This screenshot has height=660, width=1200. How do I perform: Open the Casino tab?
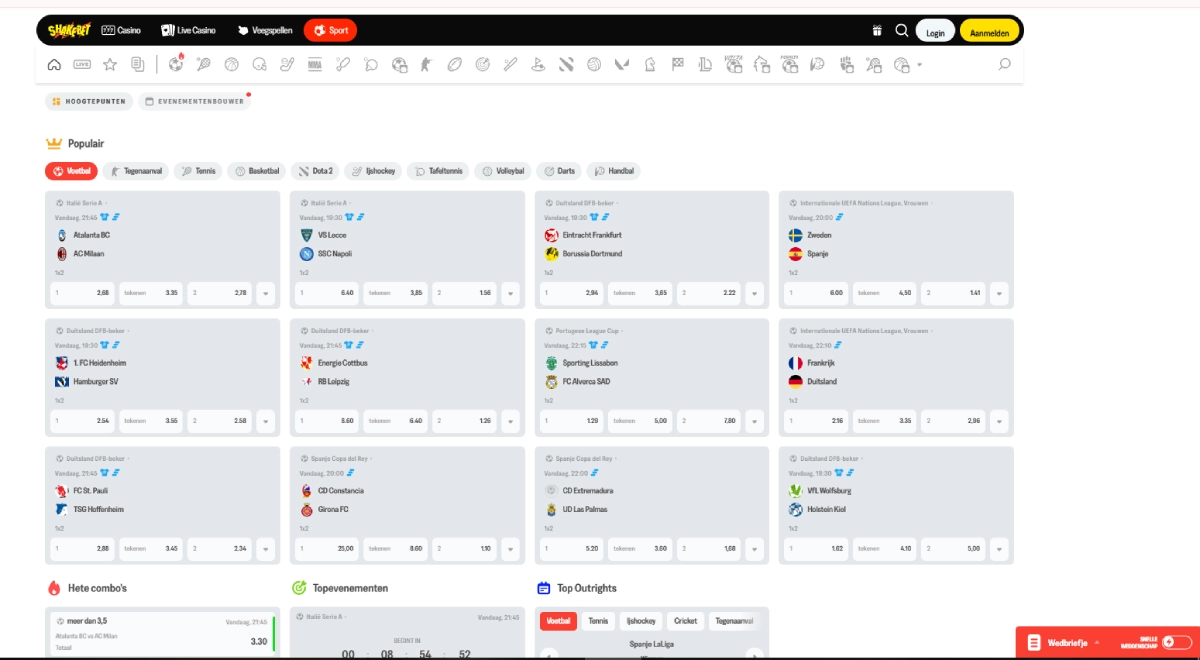121,31
